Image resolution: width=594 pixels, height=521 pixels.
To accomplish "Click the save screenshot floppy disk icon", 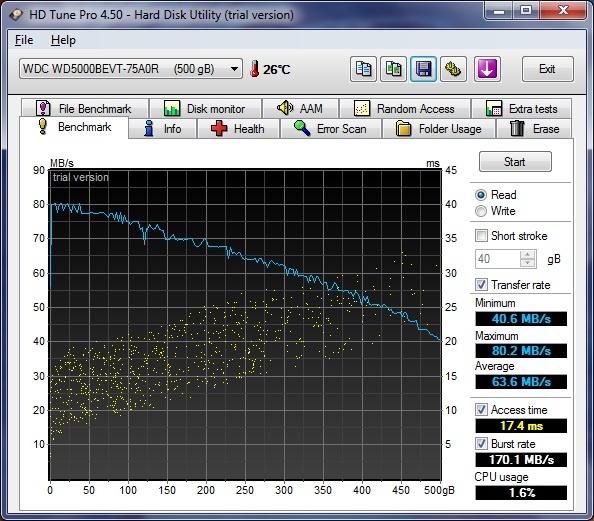I will pos(423,69).
